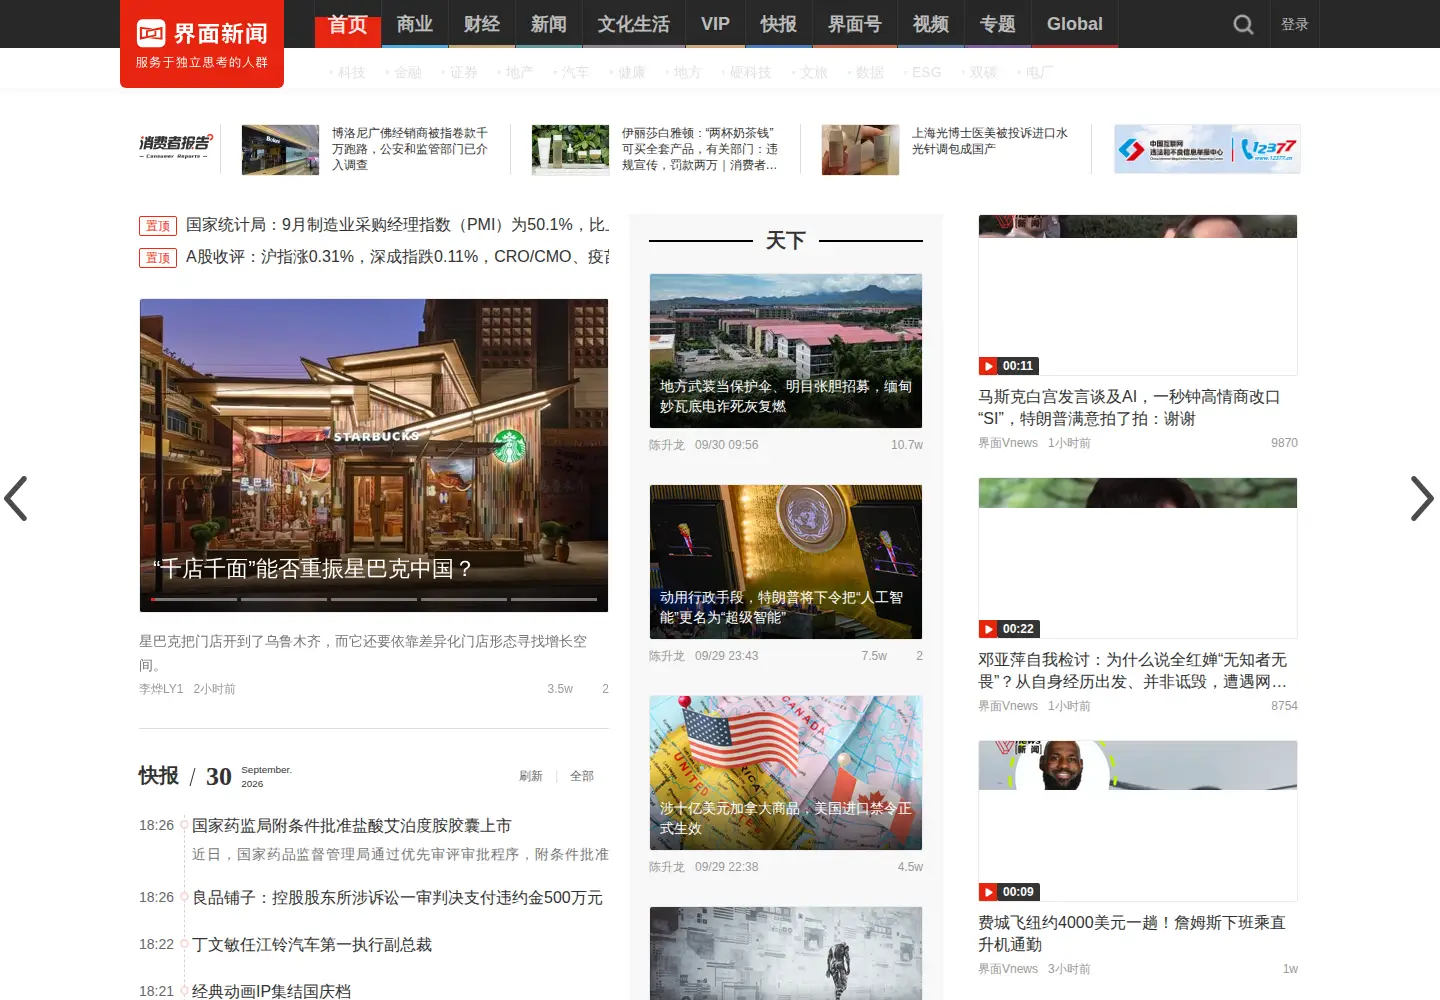Open the VIP menu item
This screenshot has width=1440, height=1000.
(x=715, y=24)
